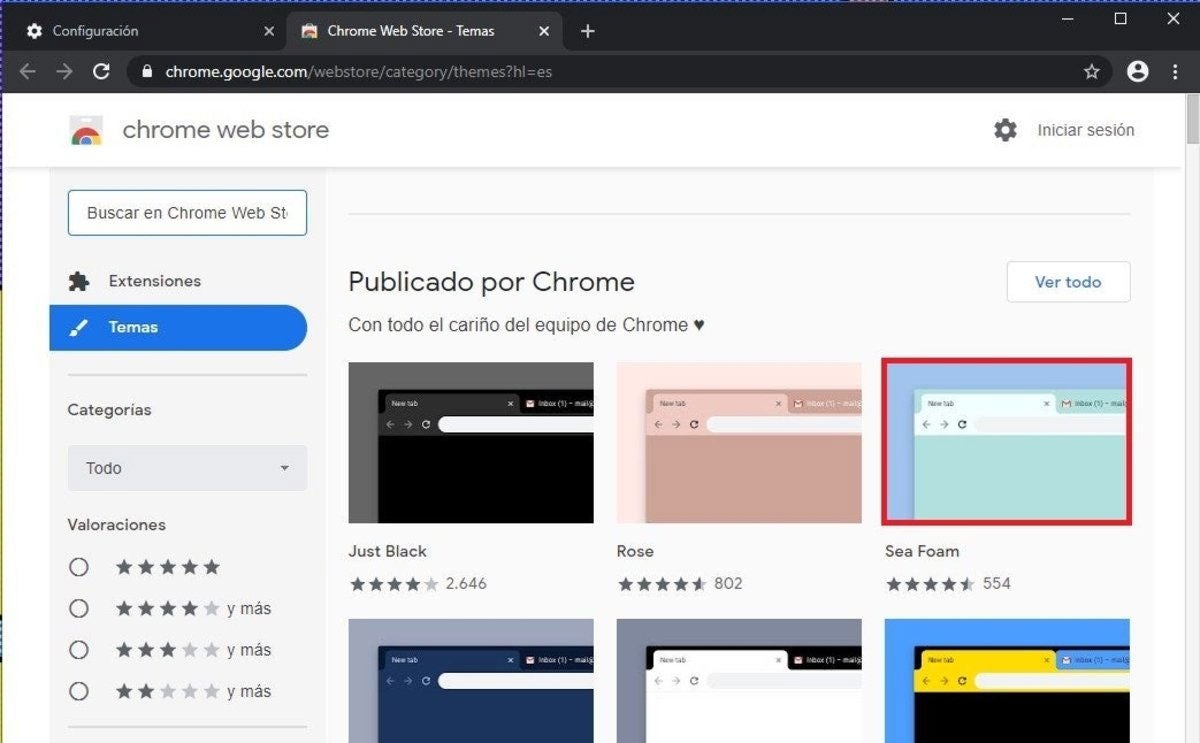
Task: Click the Chrome Web Store logo
Action: 87,130
